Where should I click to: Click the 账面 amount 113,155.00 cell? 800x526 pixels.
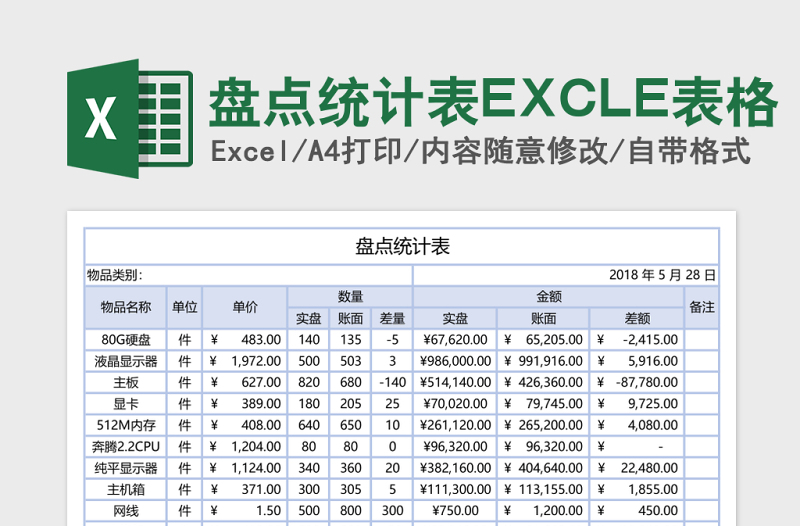[543, 490]
